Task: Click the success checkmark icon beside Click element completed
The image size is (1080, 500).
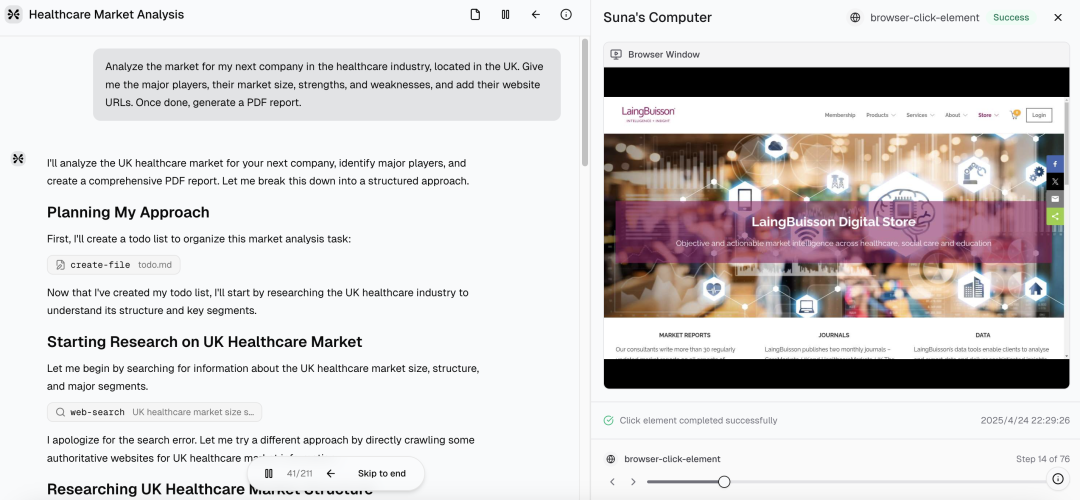Action: [x=608, y=420]
